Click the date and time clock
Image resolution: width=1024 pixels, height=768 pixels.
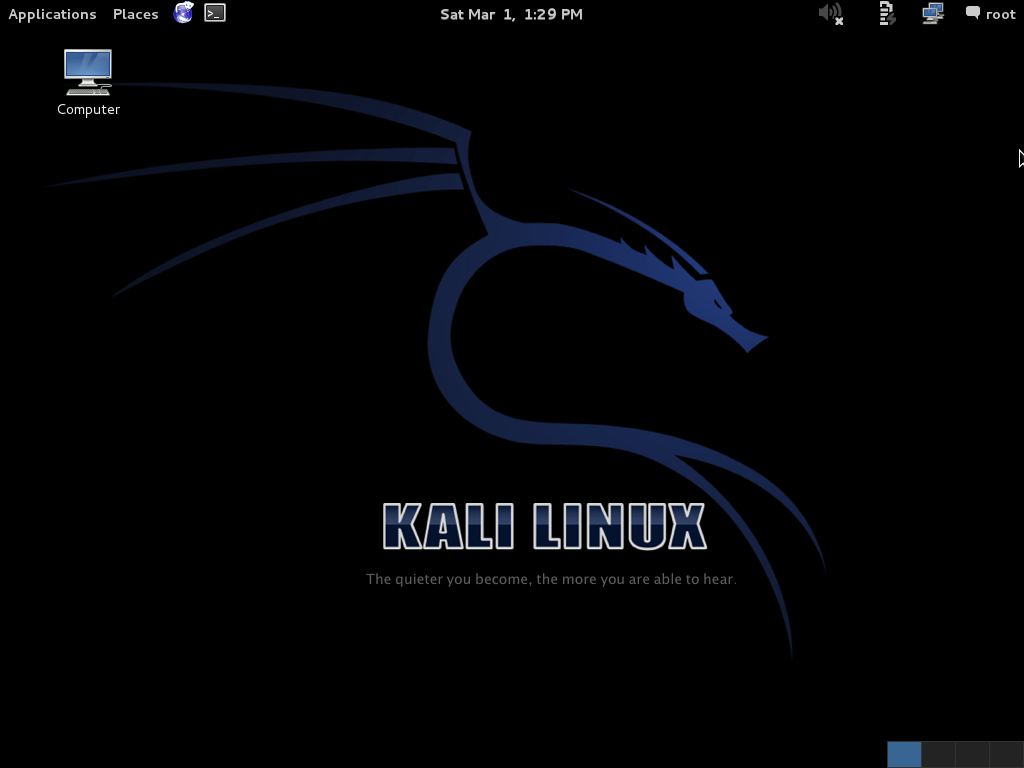coord(511,14)
